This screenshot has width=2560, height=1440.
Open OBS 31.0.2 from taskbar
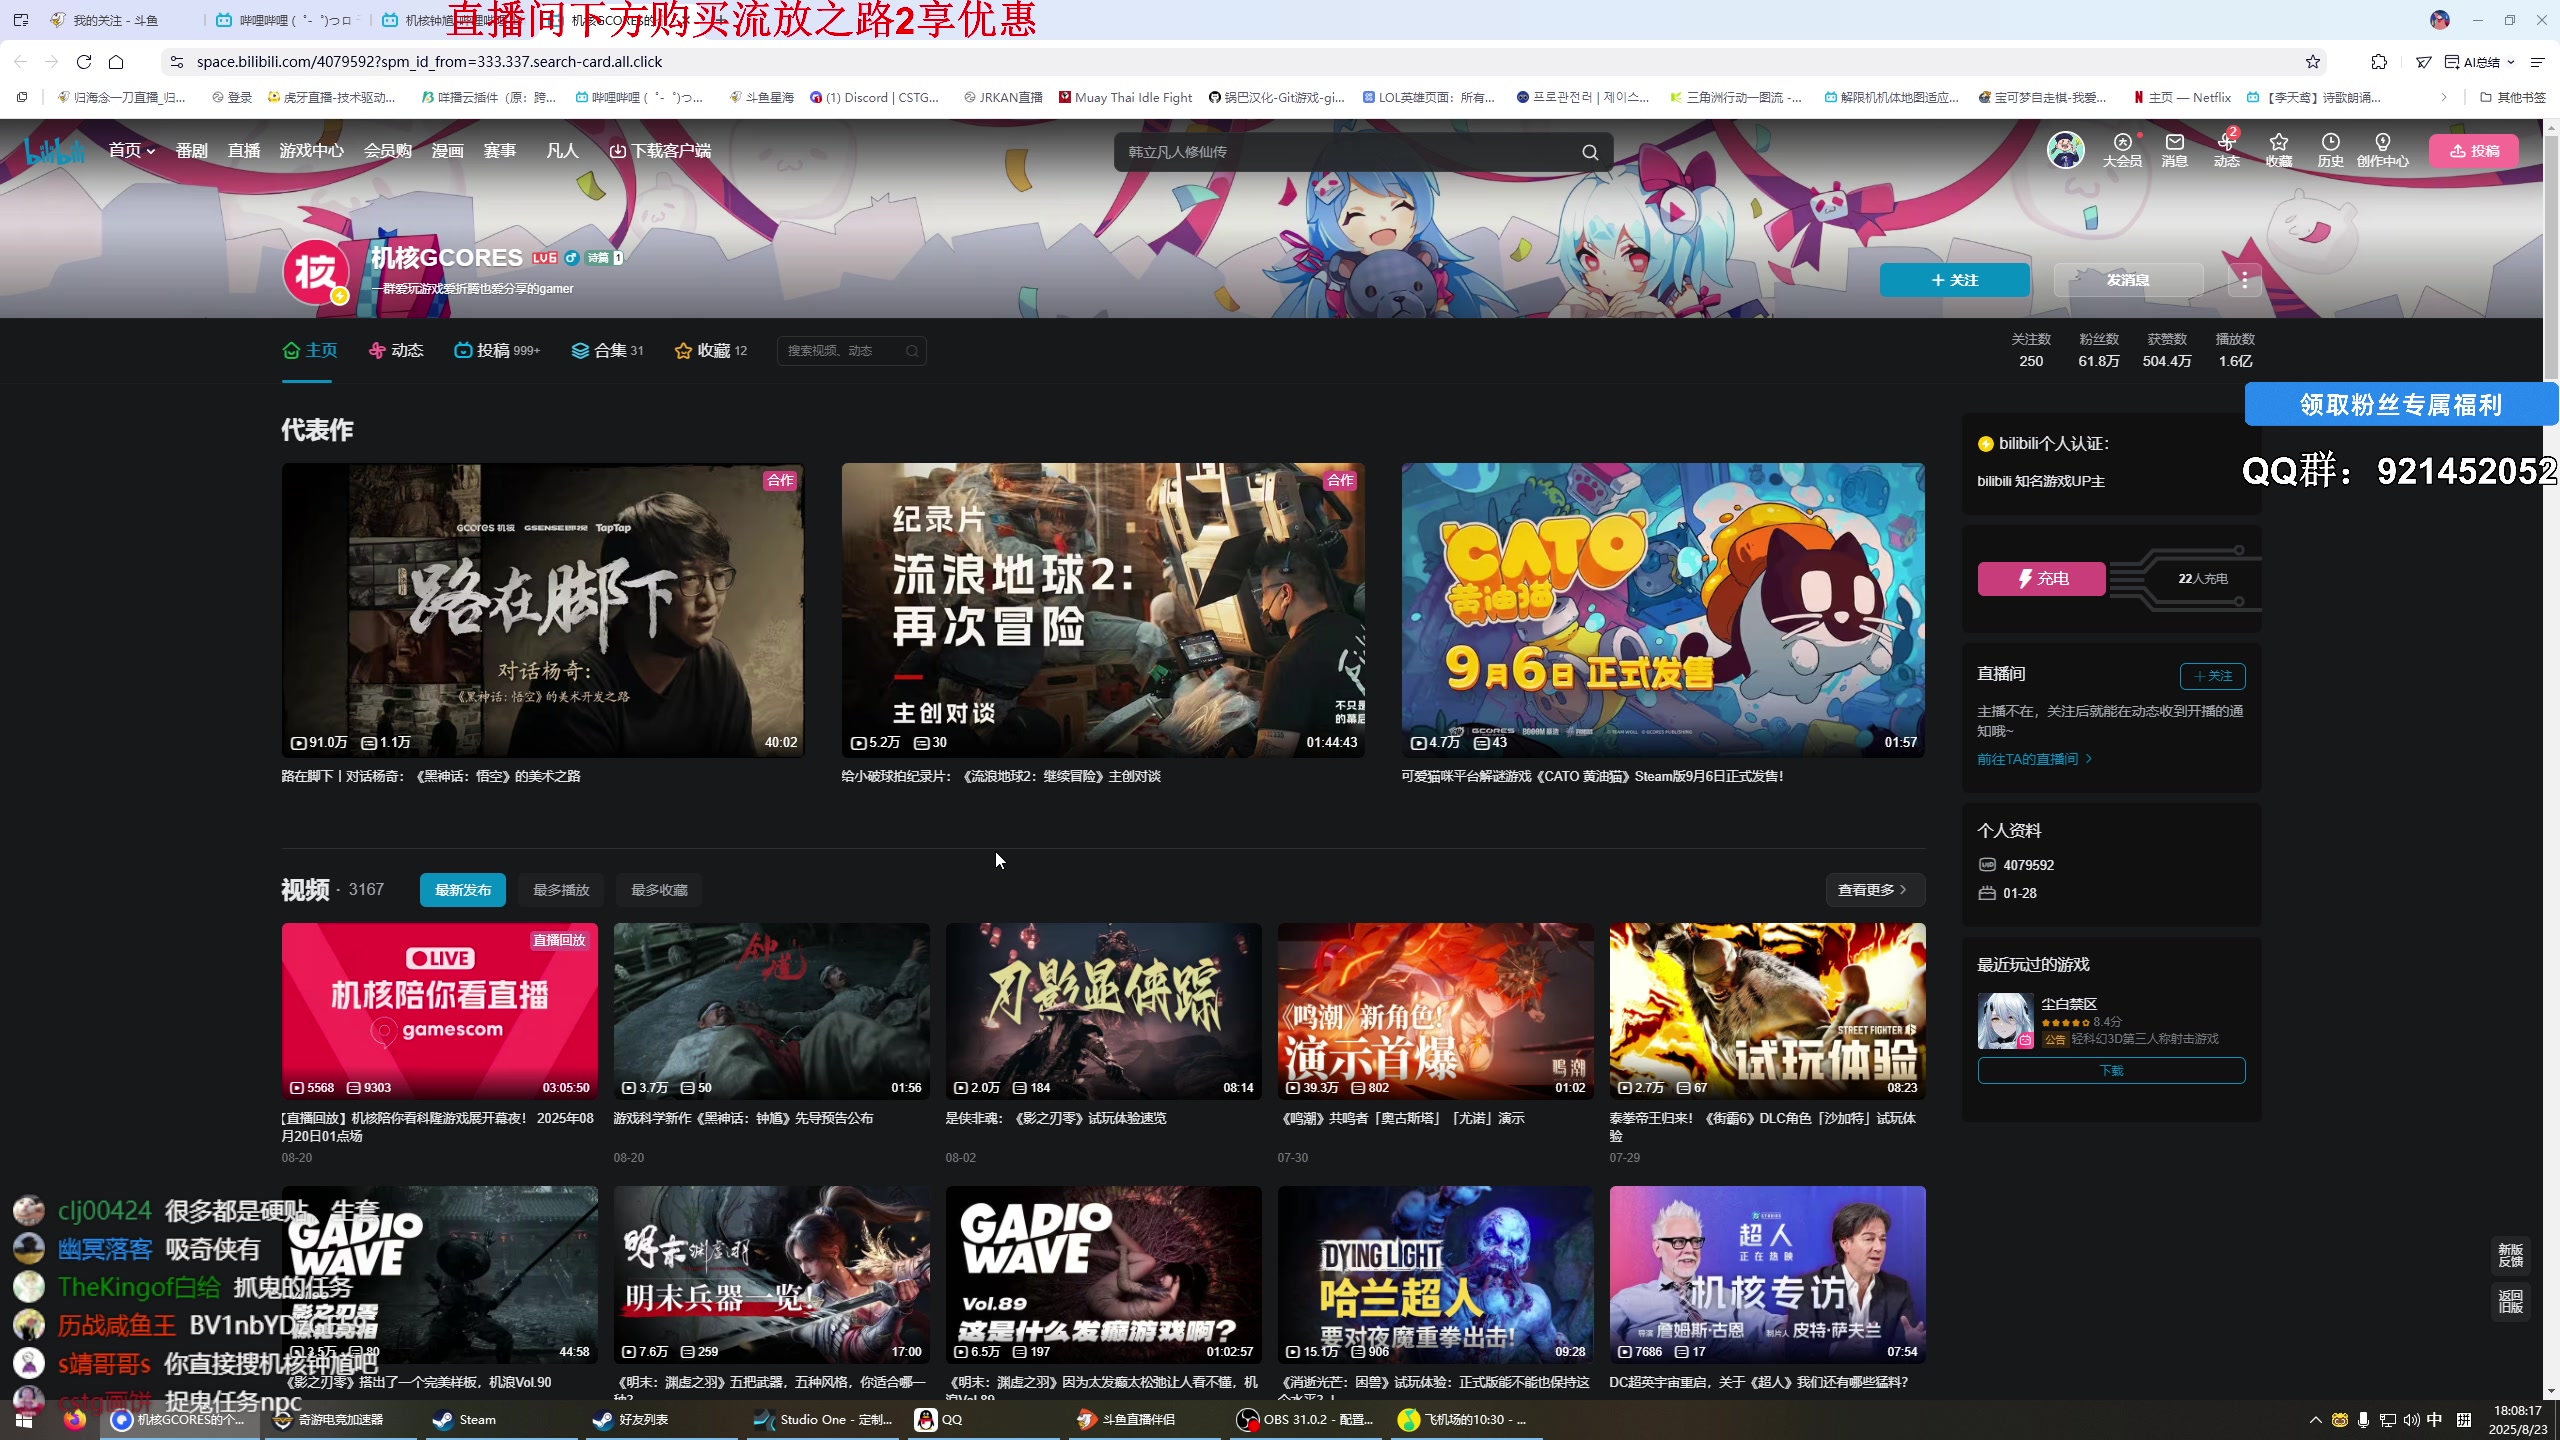1305,1420
